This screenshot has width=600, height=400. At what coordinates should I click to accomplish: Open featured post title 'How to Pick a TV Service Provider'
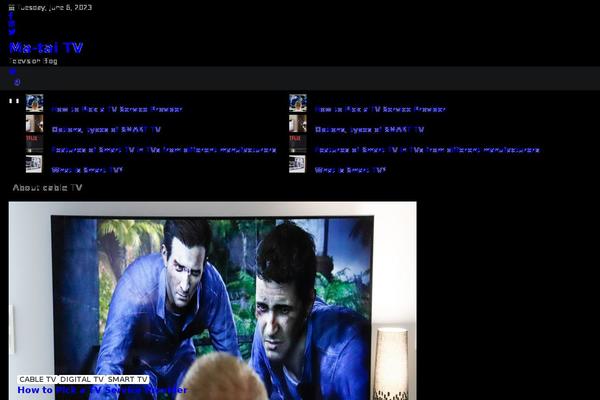pos(103,390)
